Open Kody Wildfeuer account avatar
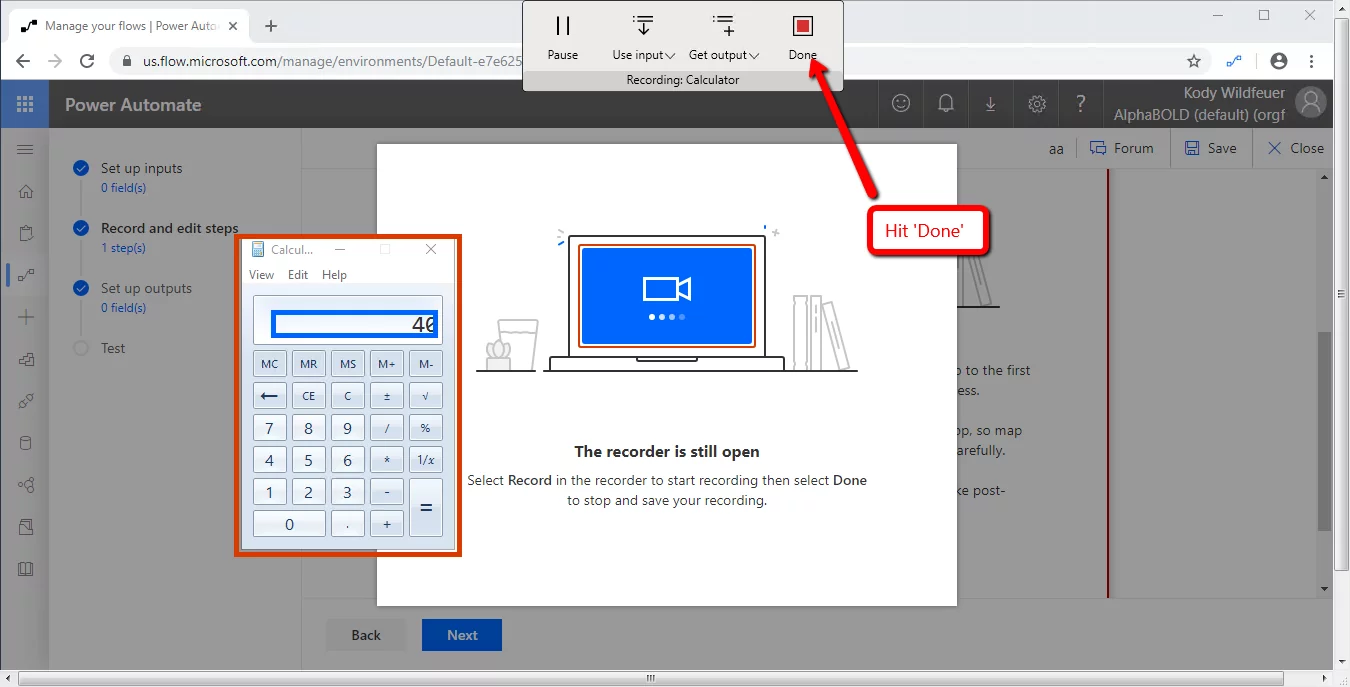The width and height of the screenshot is (1350, 687). [1310, 102]
